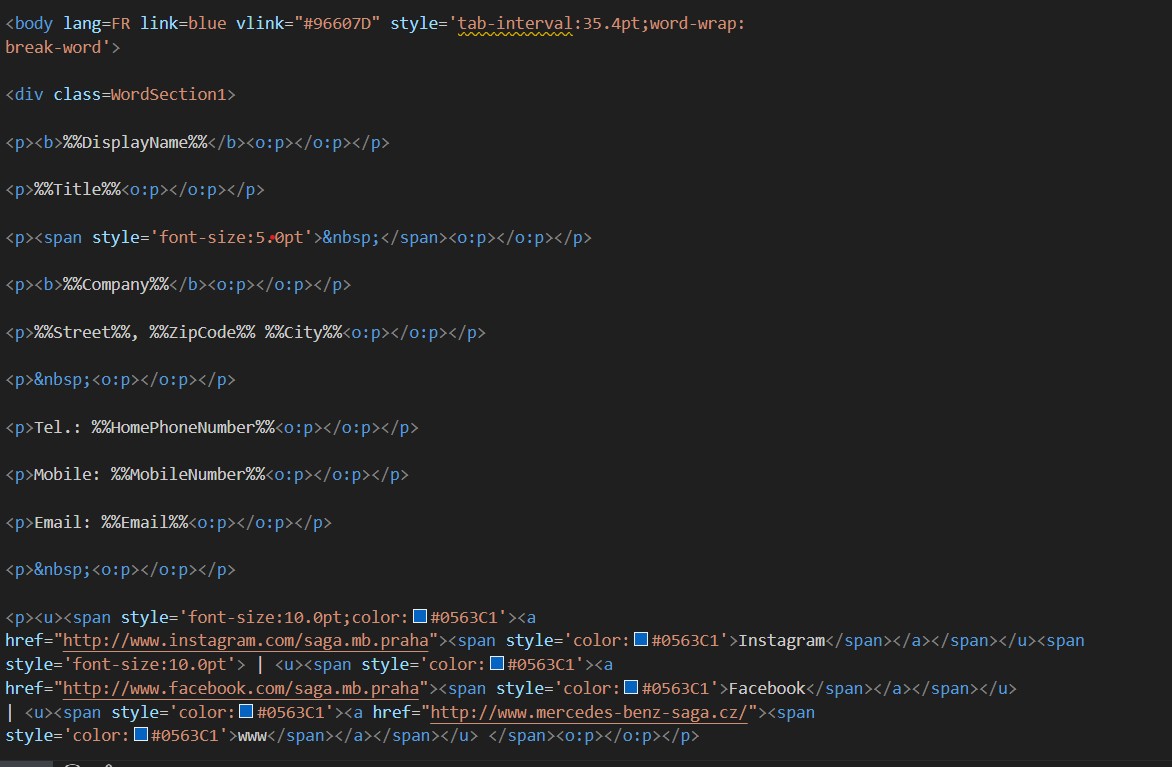The width and height of the screenshot is (1172, 767).
Task: Click color swatch after font-size:10.0pt;color:
Action: tap(420, 617)
